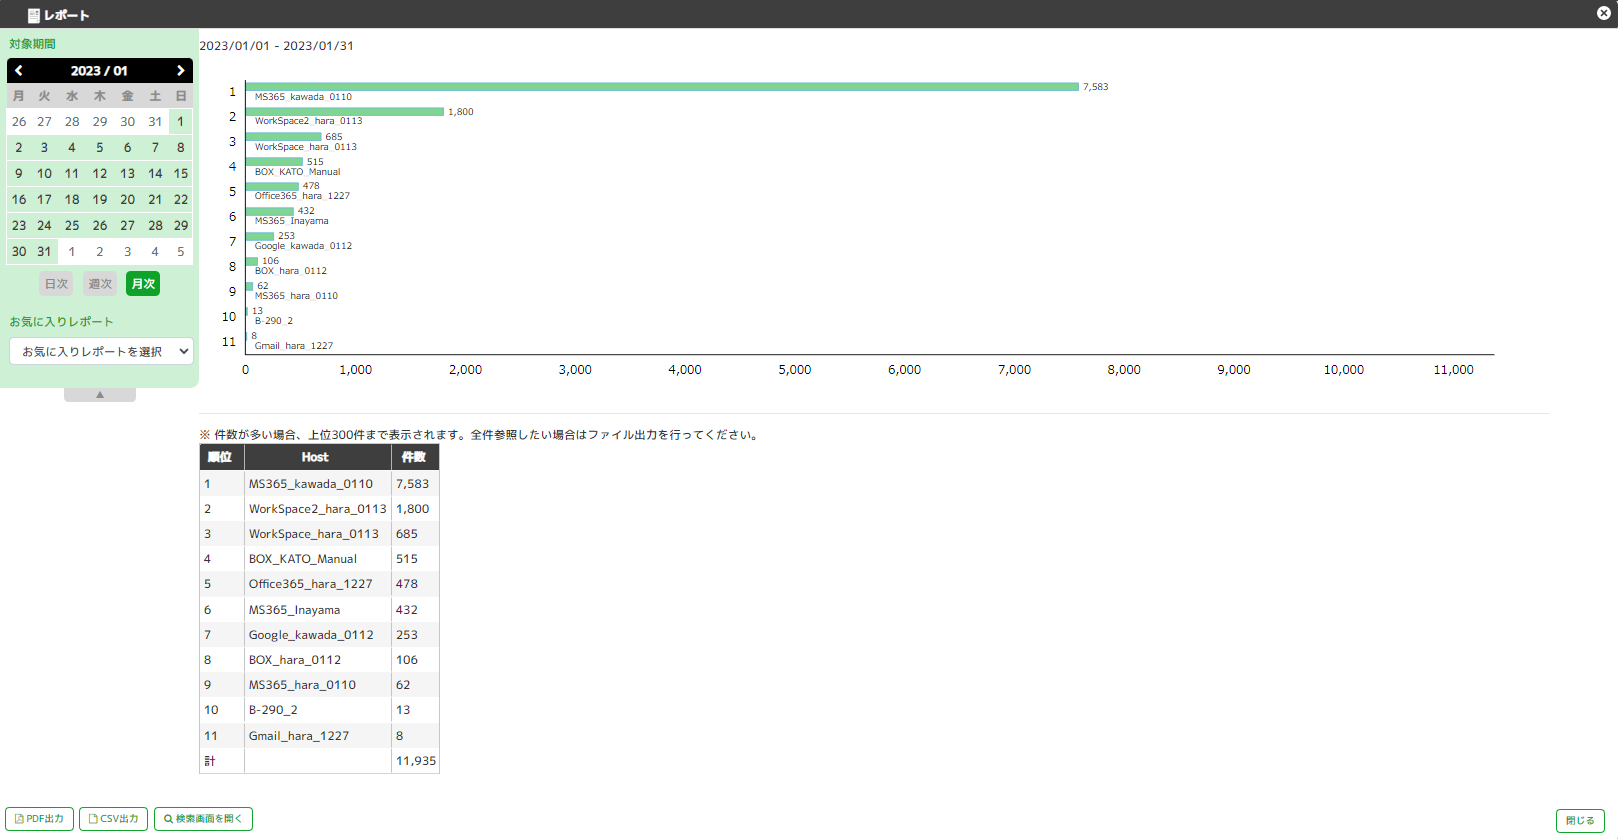The height and width of the screenshot is (839, 1618).
Task: Click the BOX_KATO_Manual bar in chart
Action: (274, 162)
